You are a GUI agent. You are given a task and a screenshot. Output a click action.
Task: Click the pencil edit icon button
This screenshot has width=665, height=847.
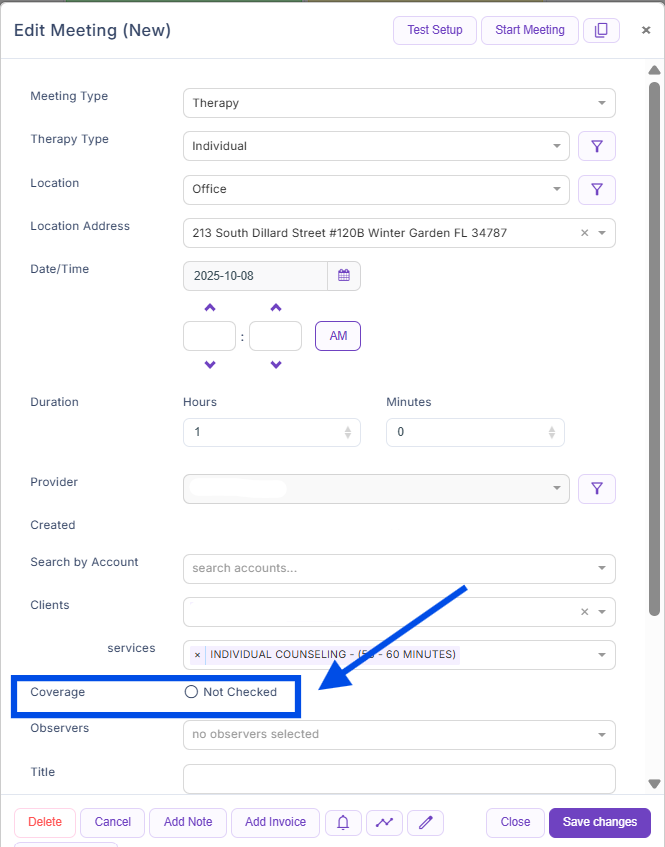point(426,822)
